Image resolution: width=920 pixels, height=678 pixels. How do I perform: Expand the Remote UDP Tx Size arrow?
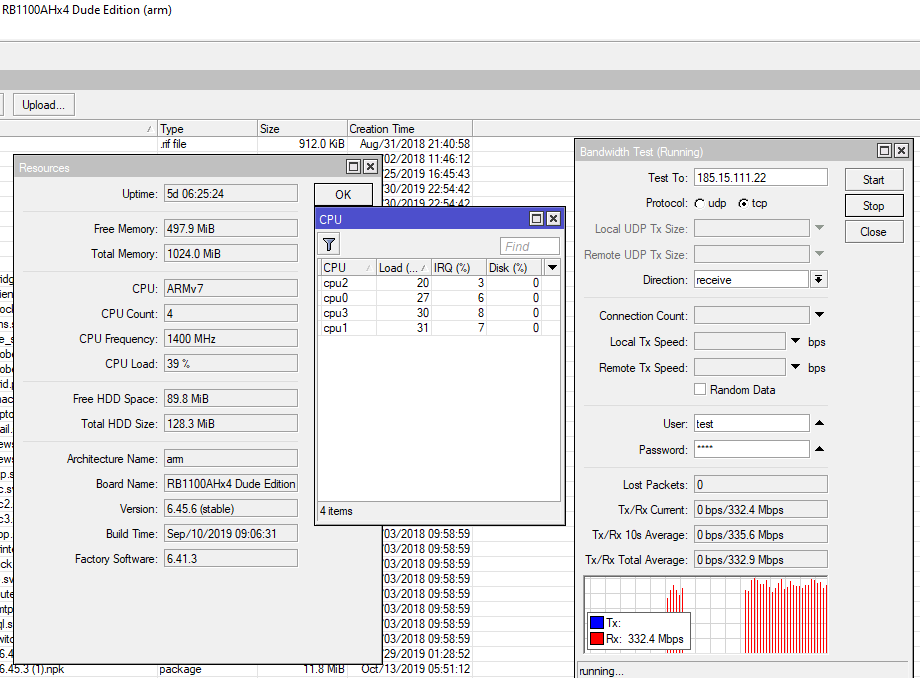[x=820, y=254]
